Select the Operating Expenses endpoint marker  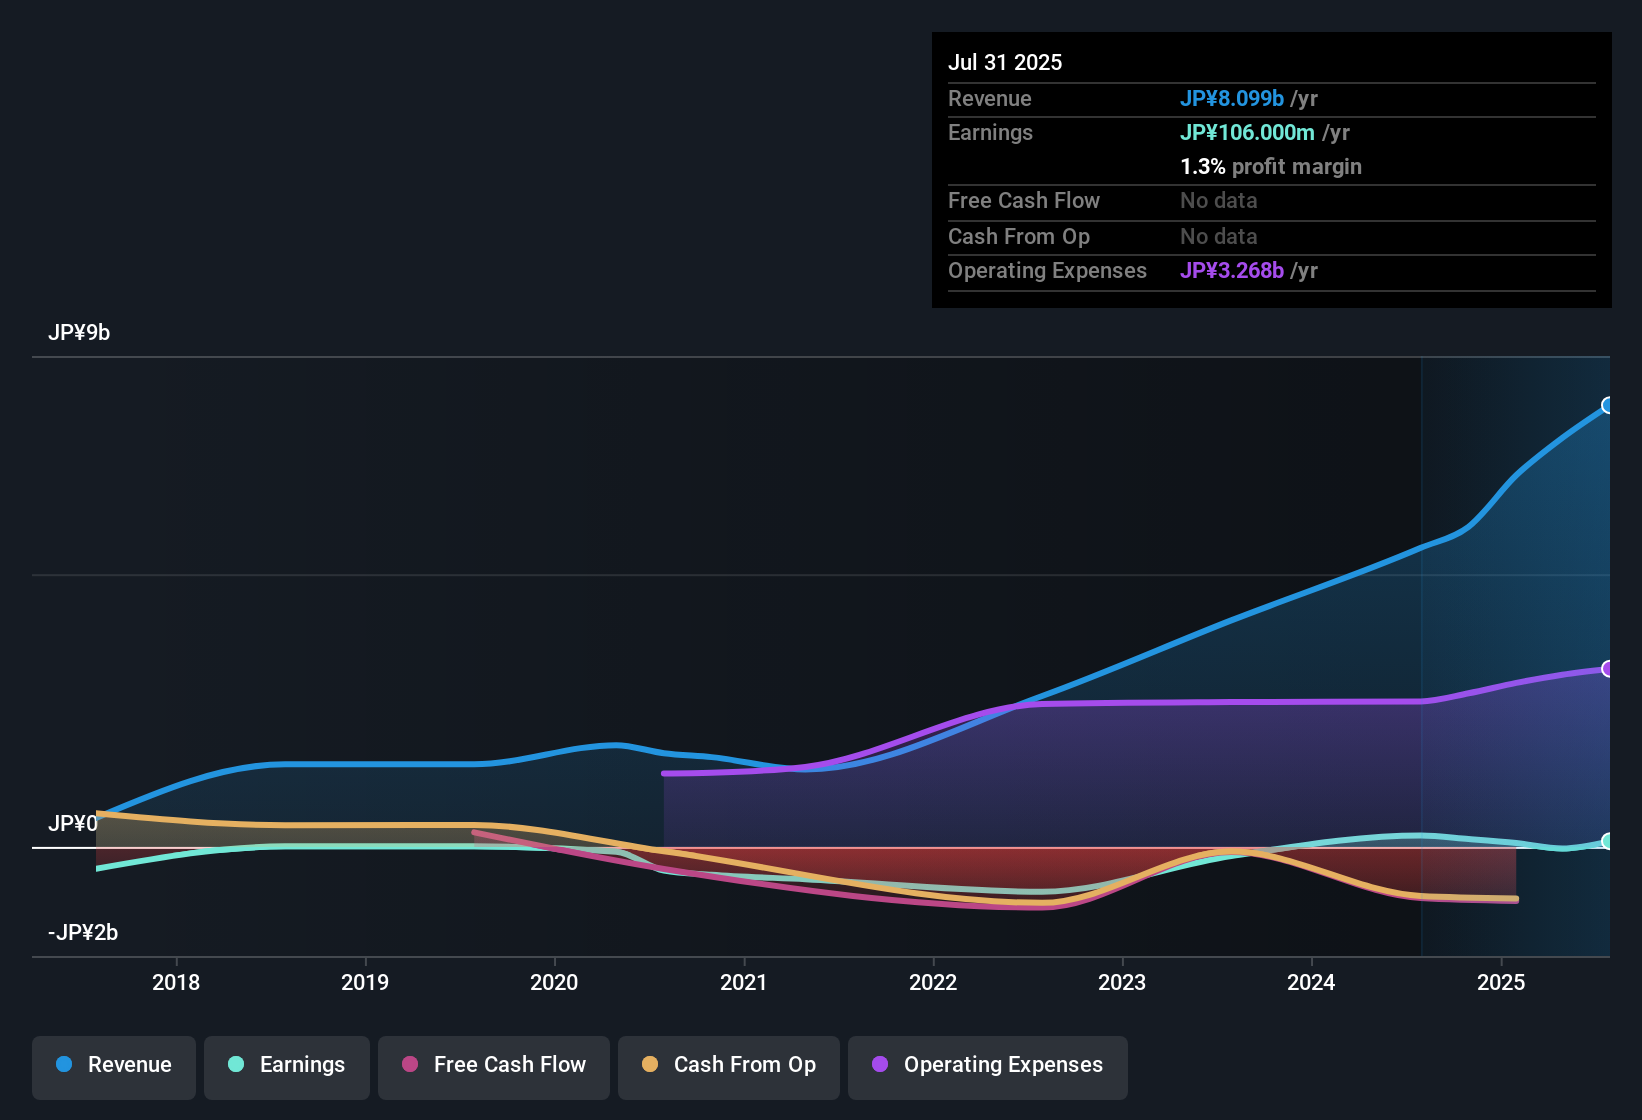[1608, 668]
